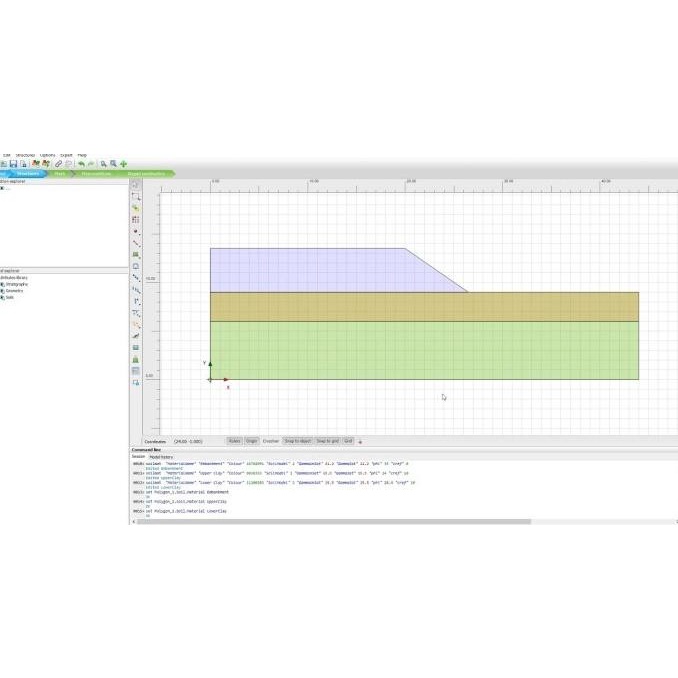Screen dimensions: 678x678
Task: Switch to the Structures mode tab
Action: (28, 173)
